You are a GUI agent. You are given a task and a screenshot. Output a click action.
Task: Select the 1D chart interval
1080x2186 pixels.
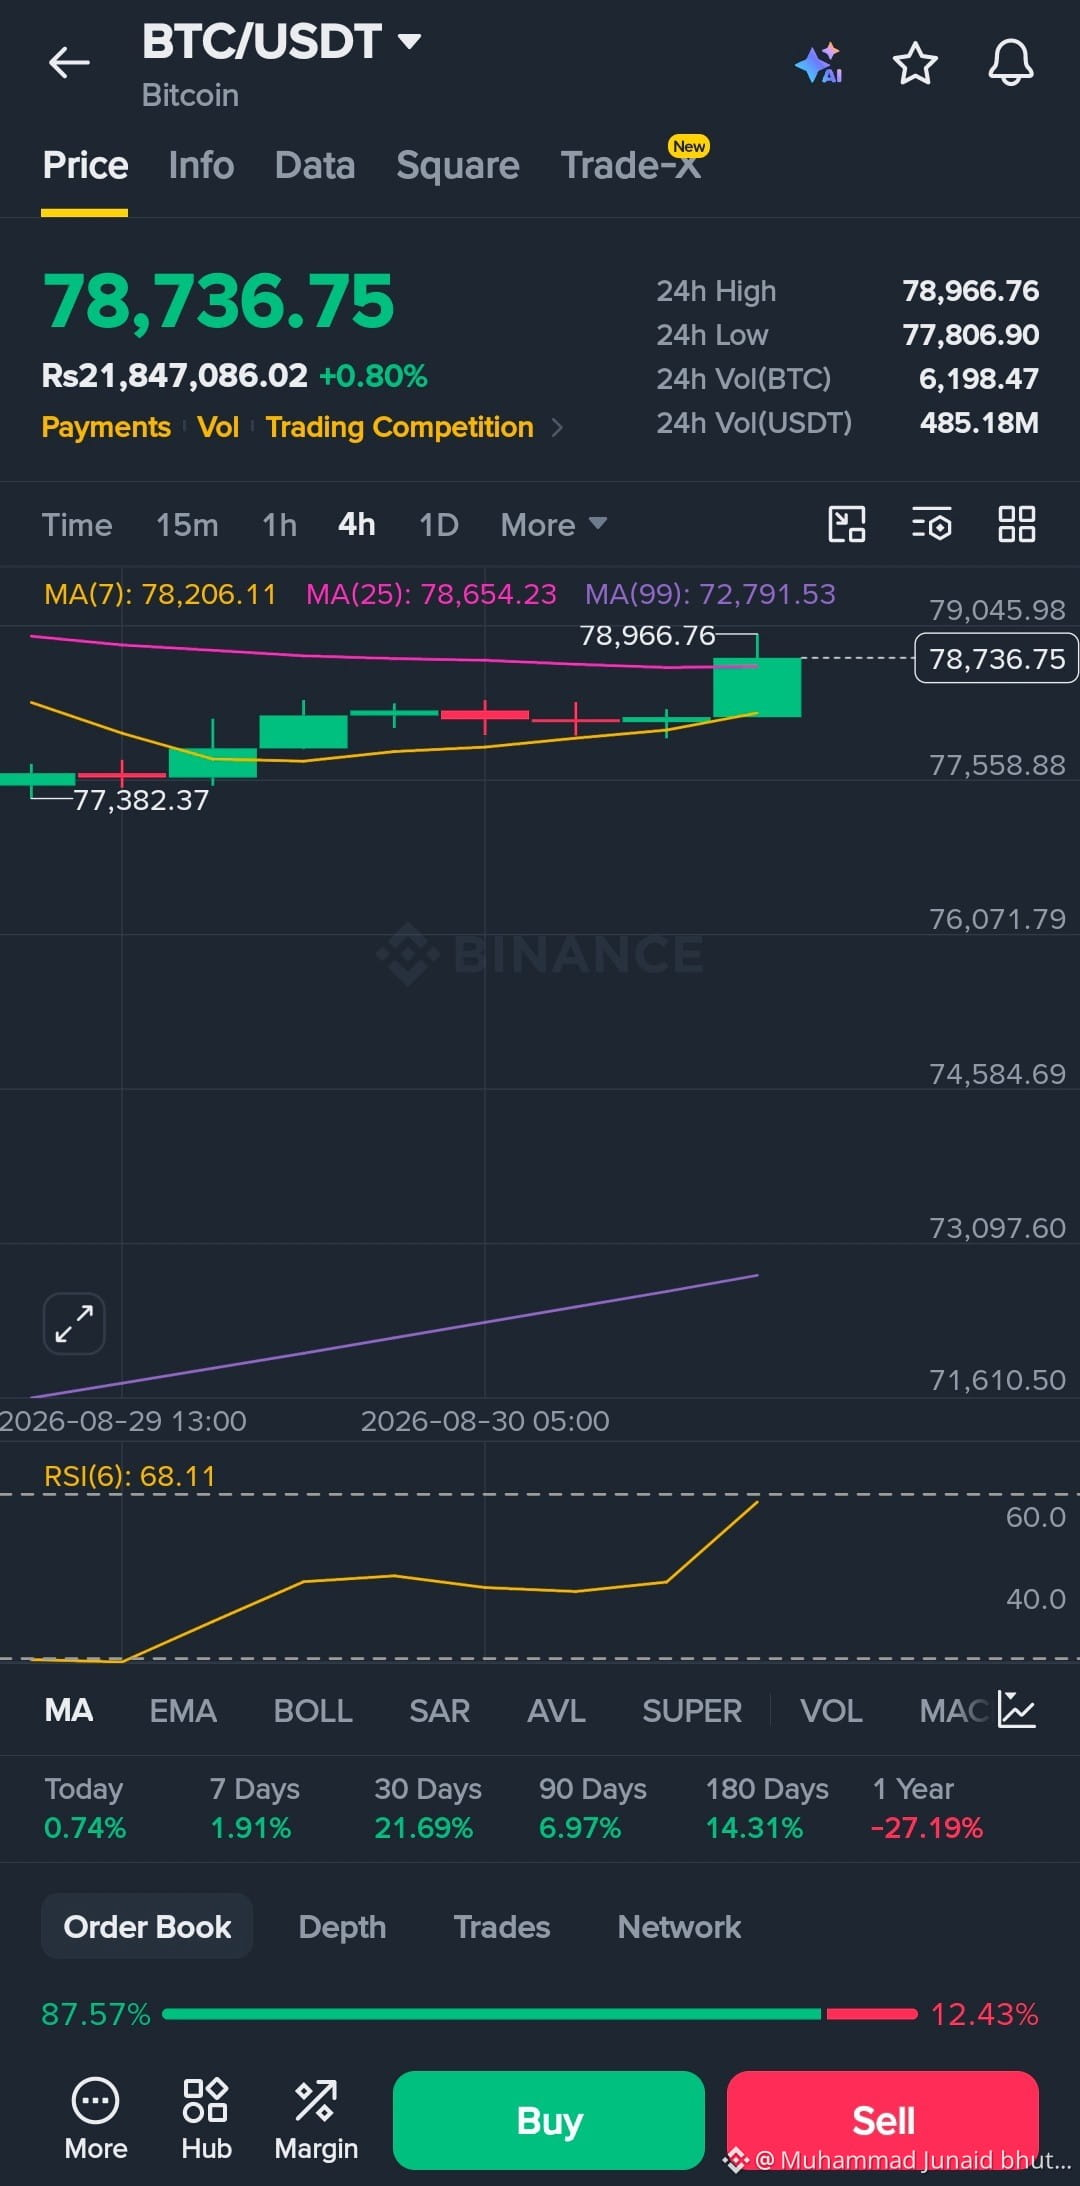tap(439, 525)
